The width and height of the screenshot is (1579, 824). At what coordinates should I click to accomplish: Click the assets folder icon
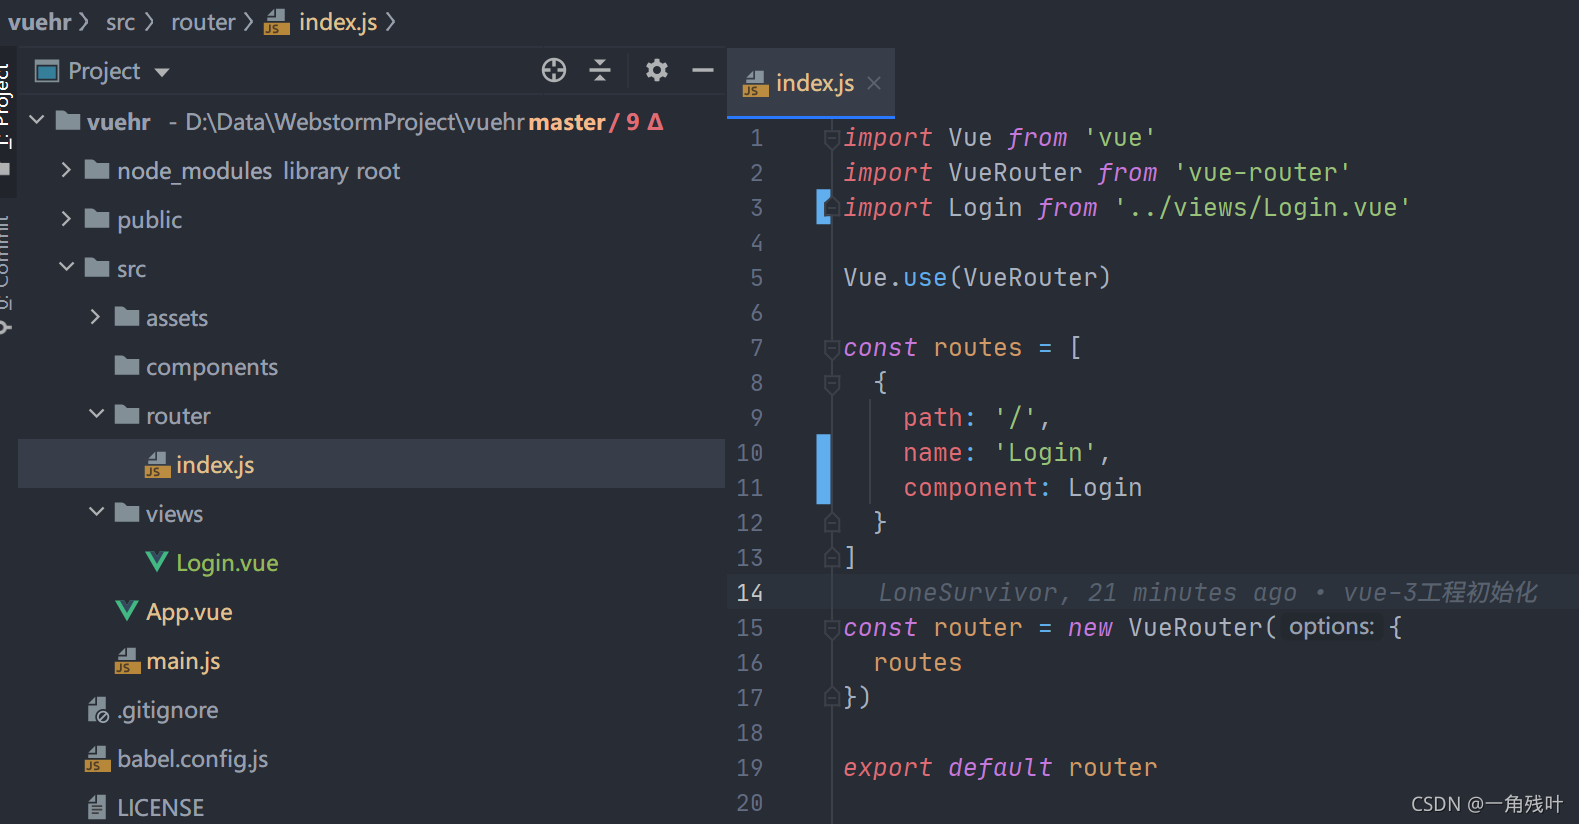click(127, 316)
